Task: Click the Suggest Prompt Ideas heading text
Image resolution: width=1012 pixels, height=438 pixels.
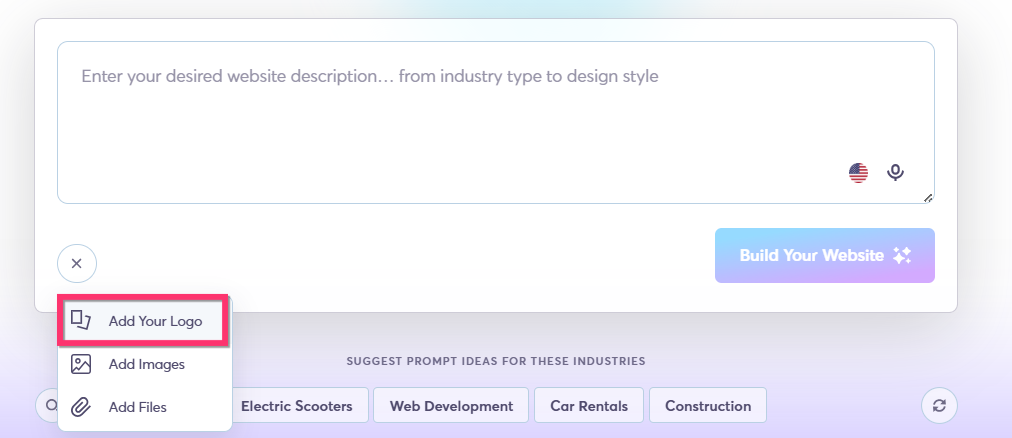Action: [496, 361]
